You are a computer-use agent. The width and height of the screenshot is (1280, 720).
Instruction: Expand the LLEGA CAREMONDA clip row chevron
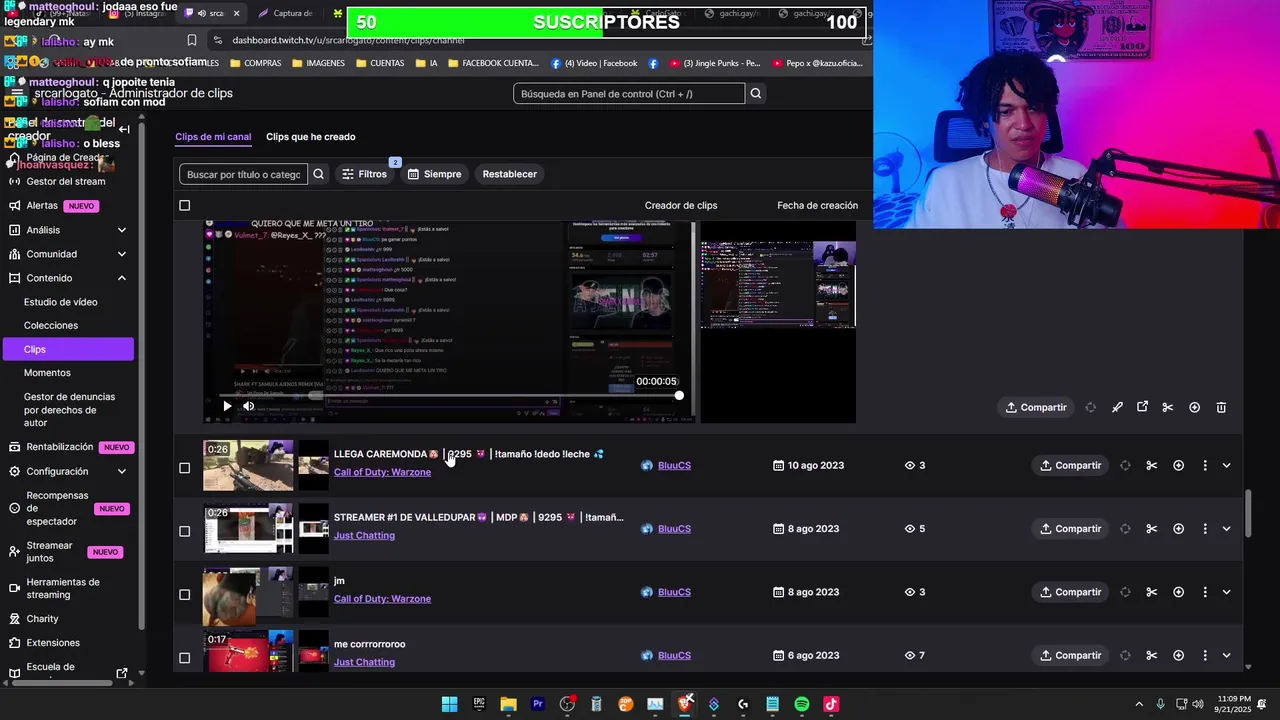(x=1226, y=465)
